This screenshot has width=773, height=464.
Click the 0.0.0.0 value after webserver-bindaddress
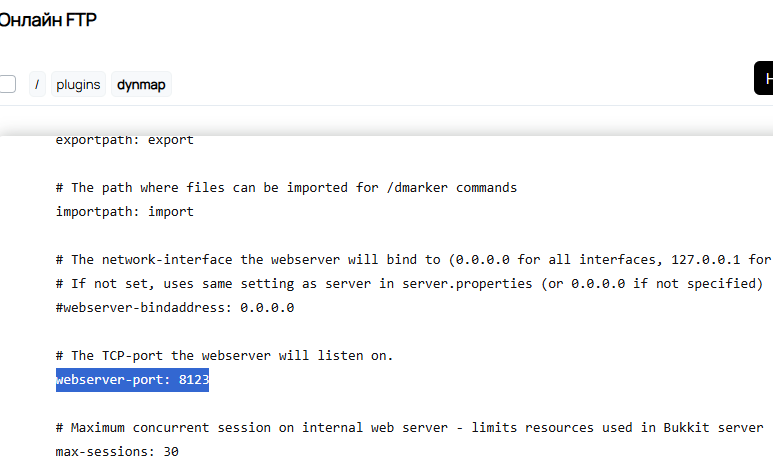coord(267,308)
